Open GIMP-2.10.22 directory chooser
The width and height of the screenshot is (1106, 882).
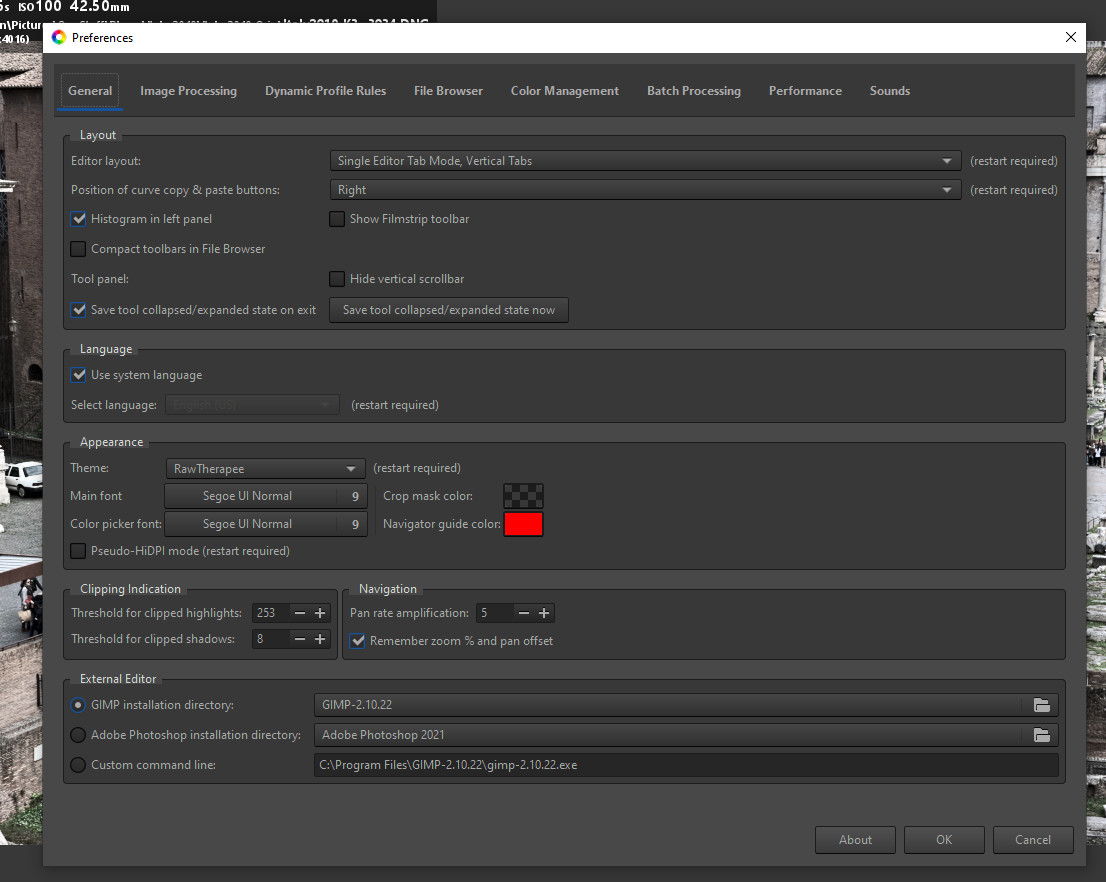686,705
